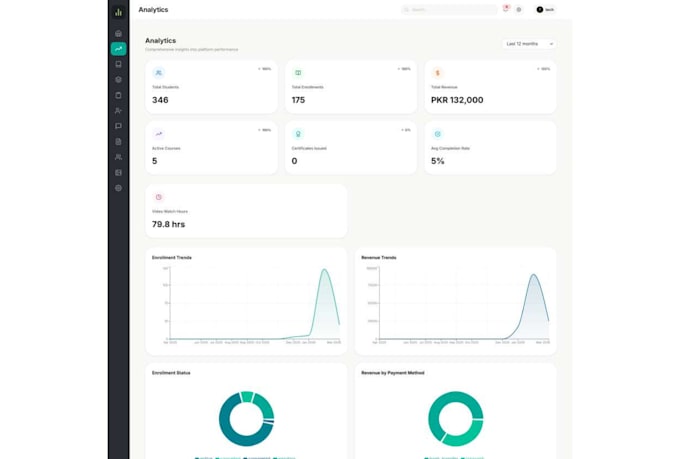Viewport: 680px width, 459px height.
Task: Open the clipboard icon in sidebar
Action: [x=118, y=95]
